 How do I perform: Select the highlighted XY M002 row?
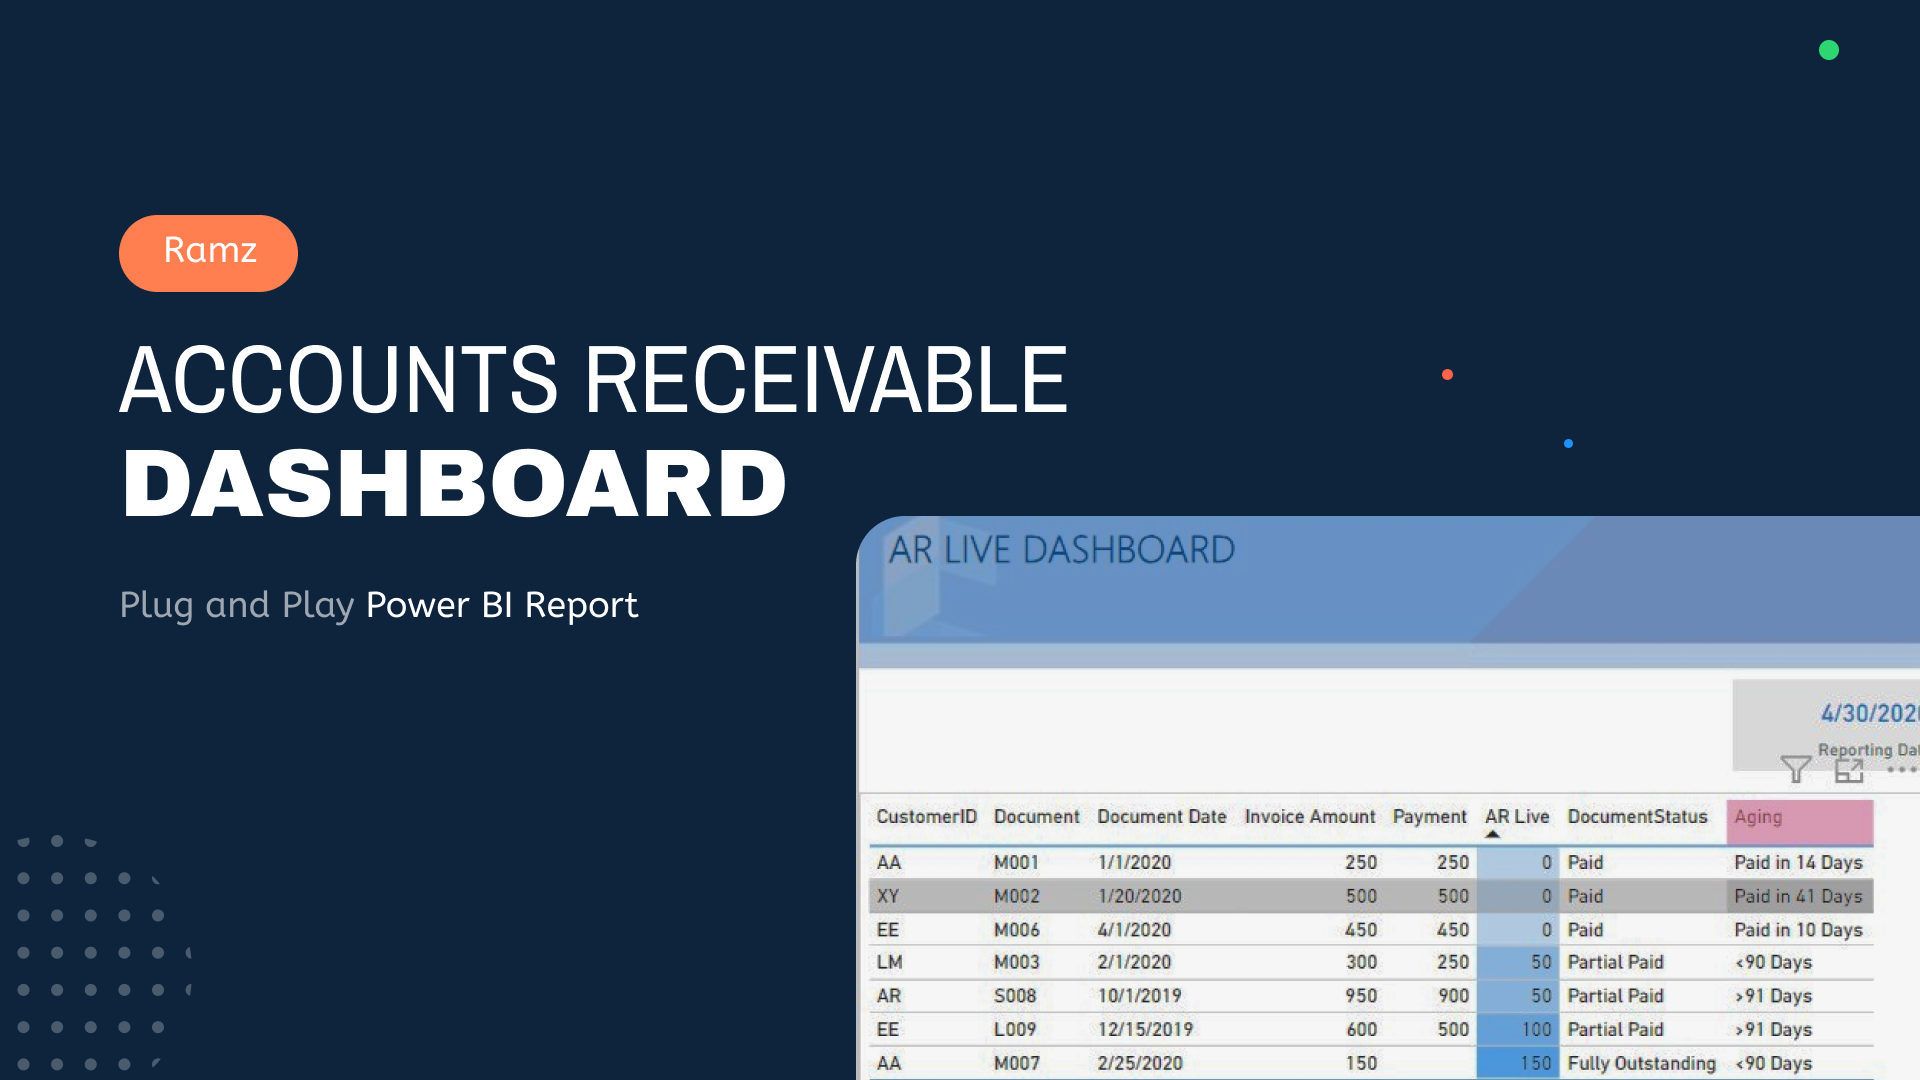coord(1371,896)
